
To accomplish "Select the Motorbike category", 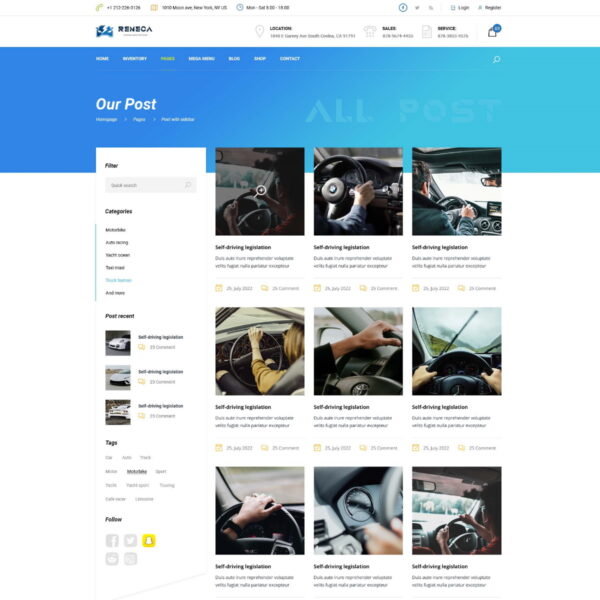I will 115,229.
